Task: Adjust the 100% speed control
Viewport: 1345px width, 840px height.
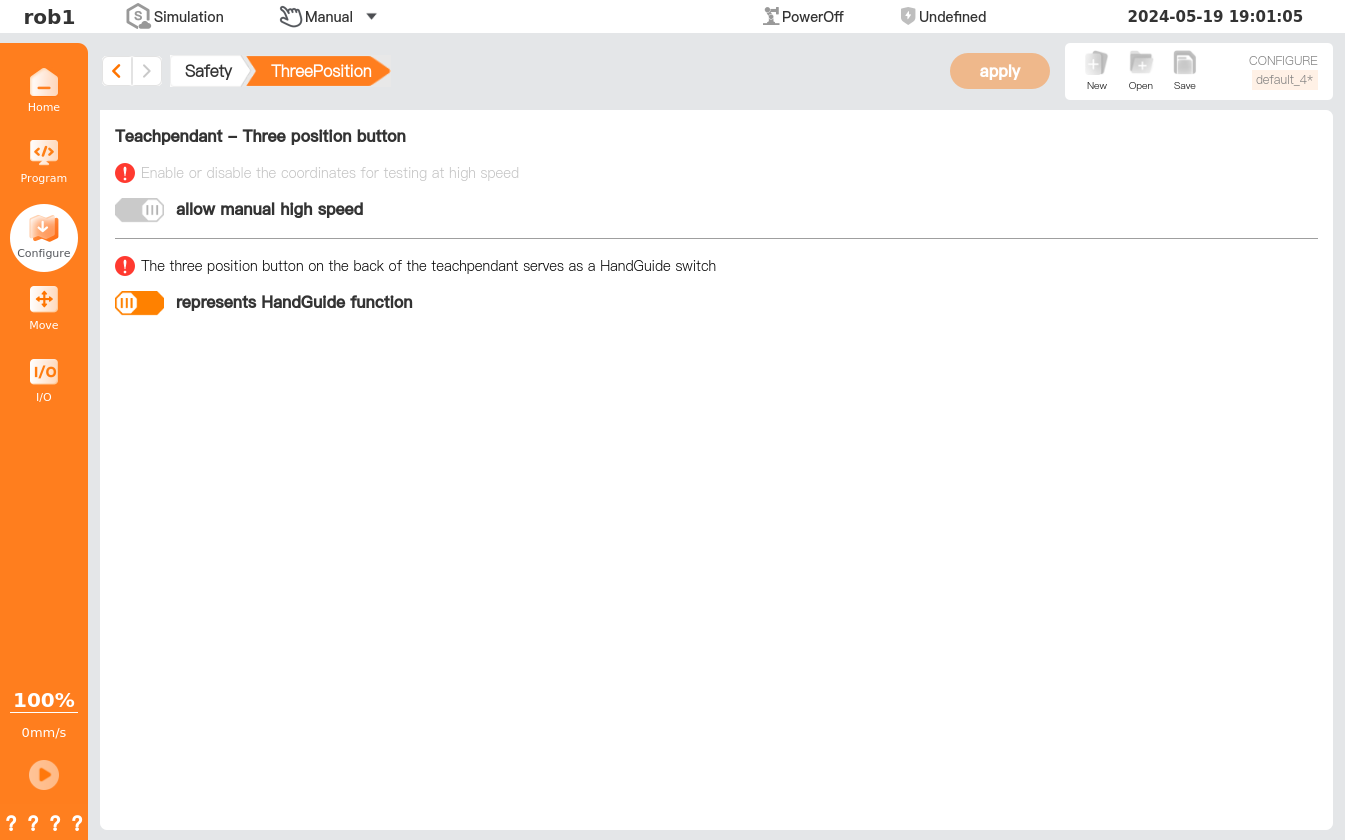Action: pos(43,701)
